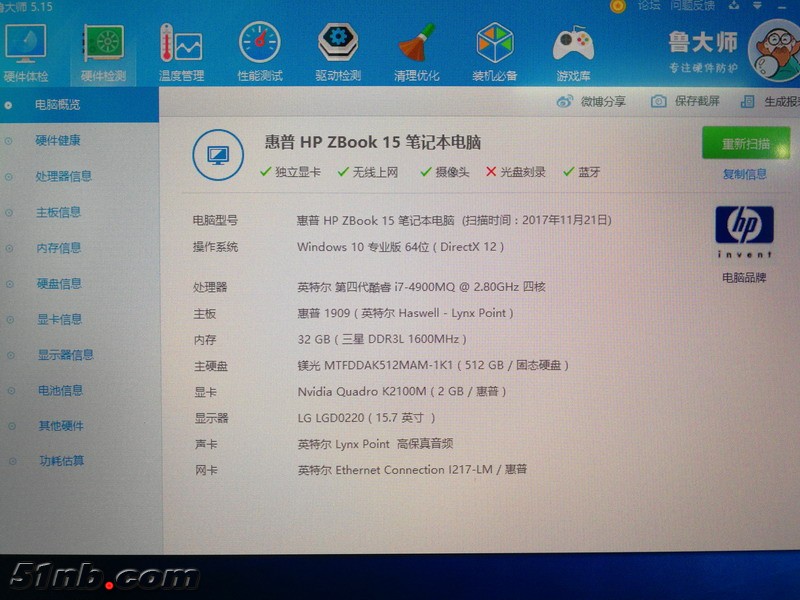Open 硬盘信息 disk info in sidebar
800x600 pixels.
59,284
